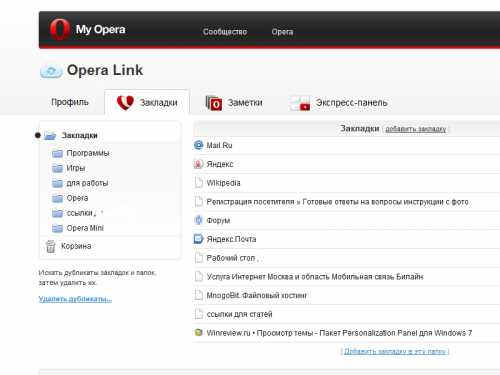Screen dimensions: 500x375
Task: Open the Профиль tab
Action: tap(70, 102)
